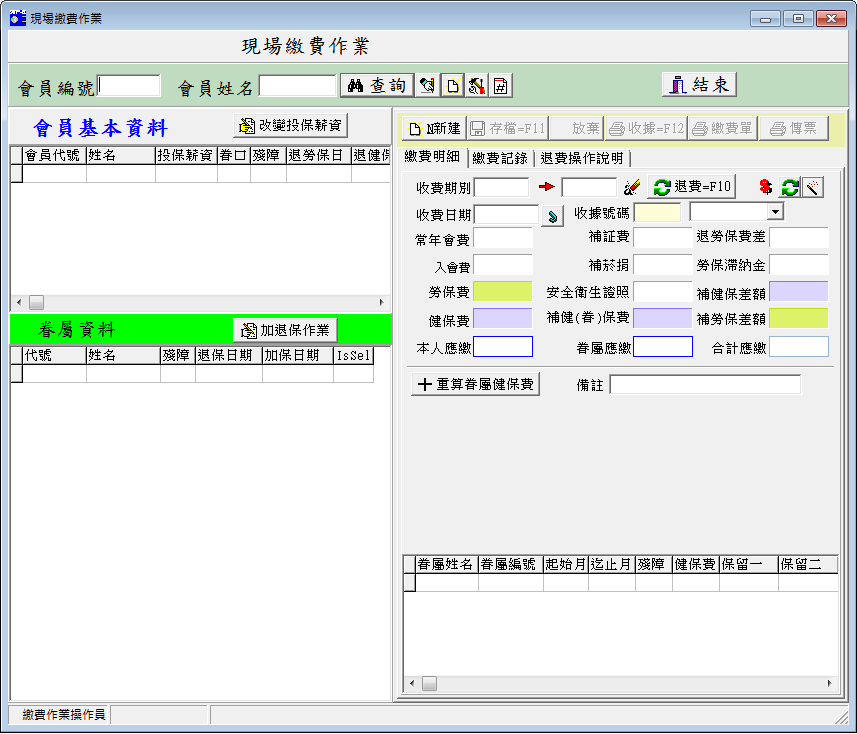Click the blue arrow icon beside 收費日期
The width and height of the screenshot is (857, 734).
(553, 214)
